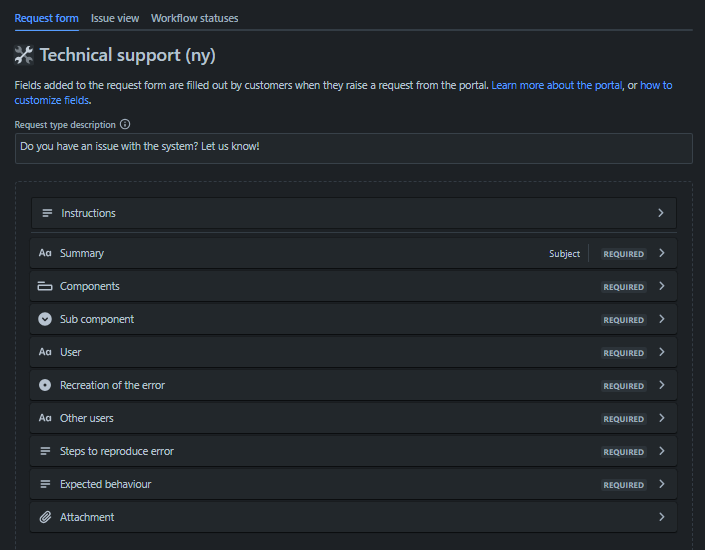Expand the Instructions row chevron
This screenshot has height=550, width=705.
pos(661,213)
